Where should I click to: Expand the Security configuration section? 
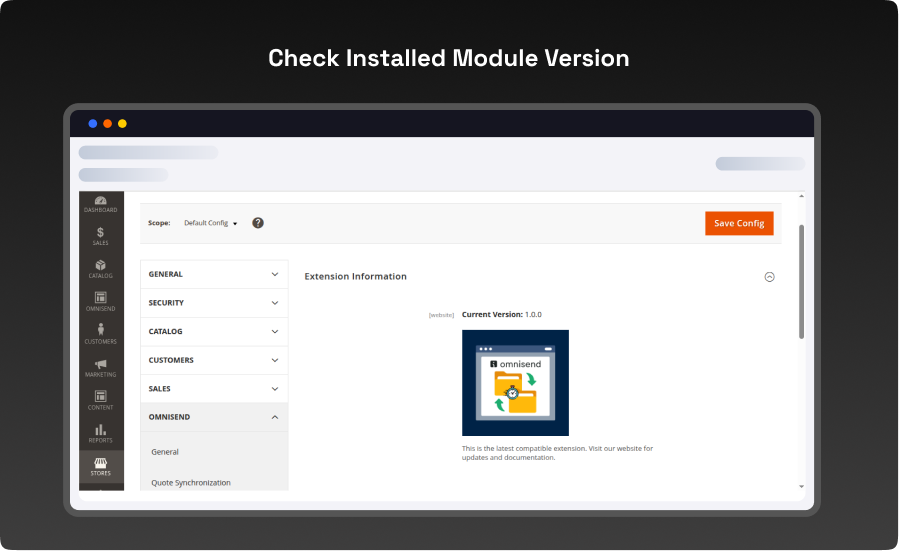[214, 303]
